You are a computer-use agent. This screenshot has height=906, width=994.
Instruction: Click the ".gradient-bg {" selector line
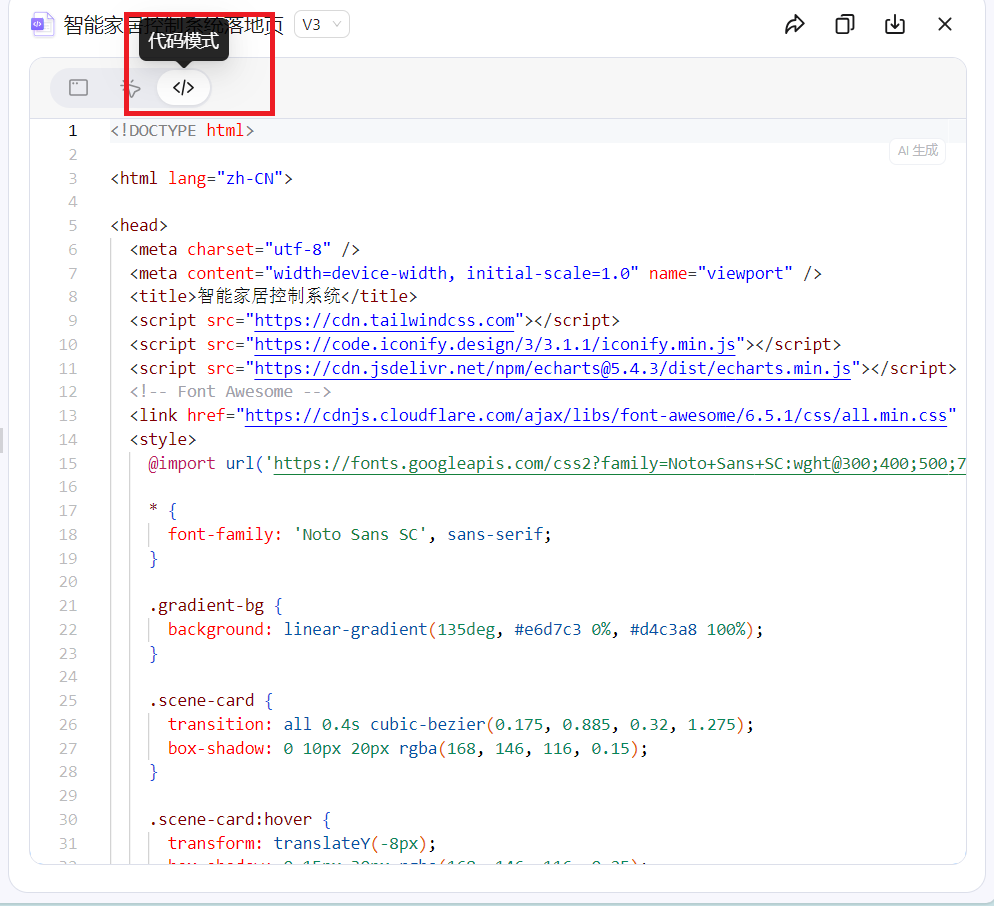click(216, 606)
